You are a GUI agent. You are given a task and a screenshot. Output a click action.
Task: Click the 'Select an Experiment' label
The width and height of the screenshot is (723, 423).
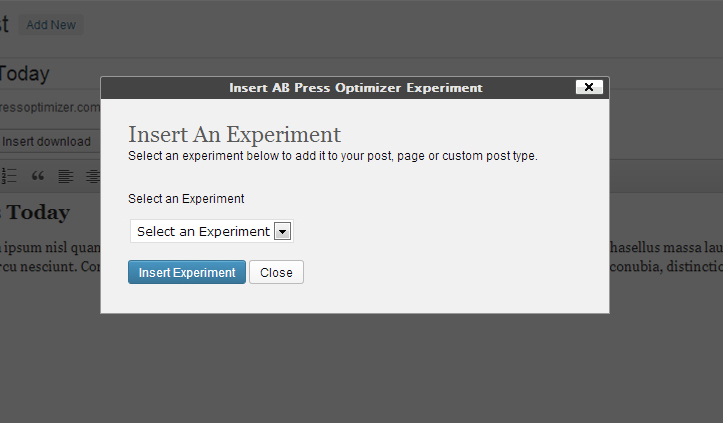(186, 199)
